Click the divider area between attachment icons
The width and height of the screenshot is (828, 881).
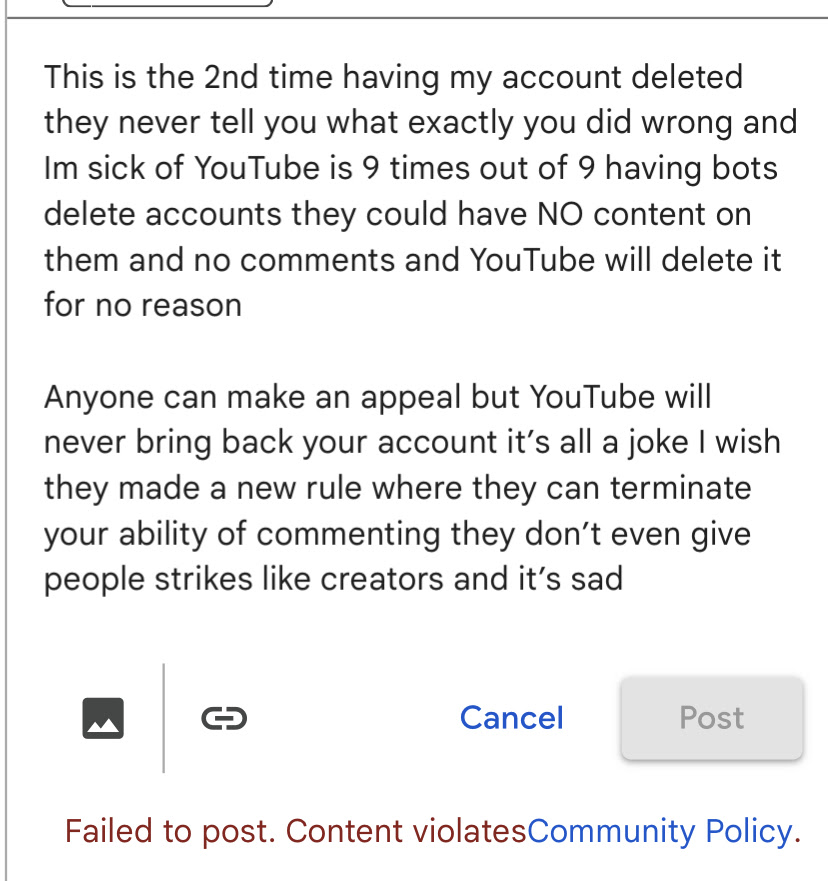[x=162, y=717]
